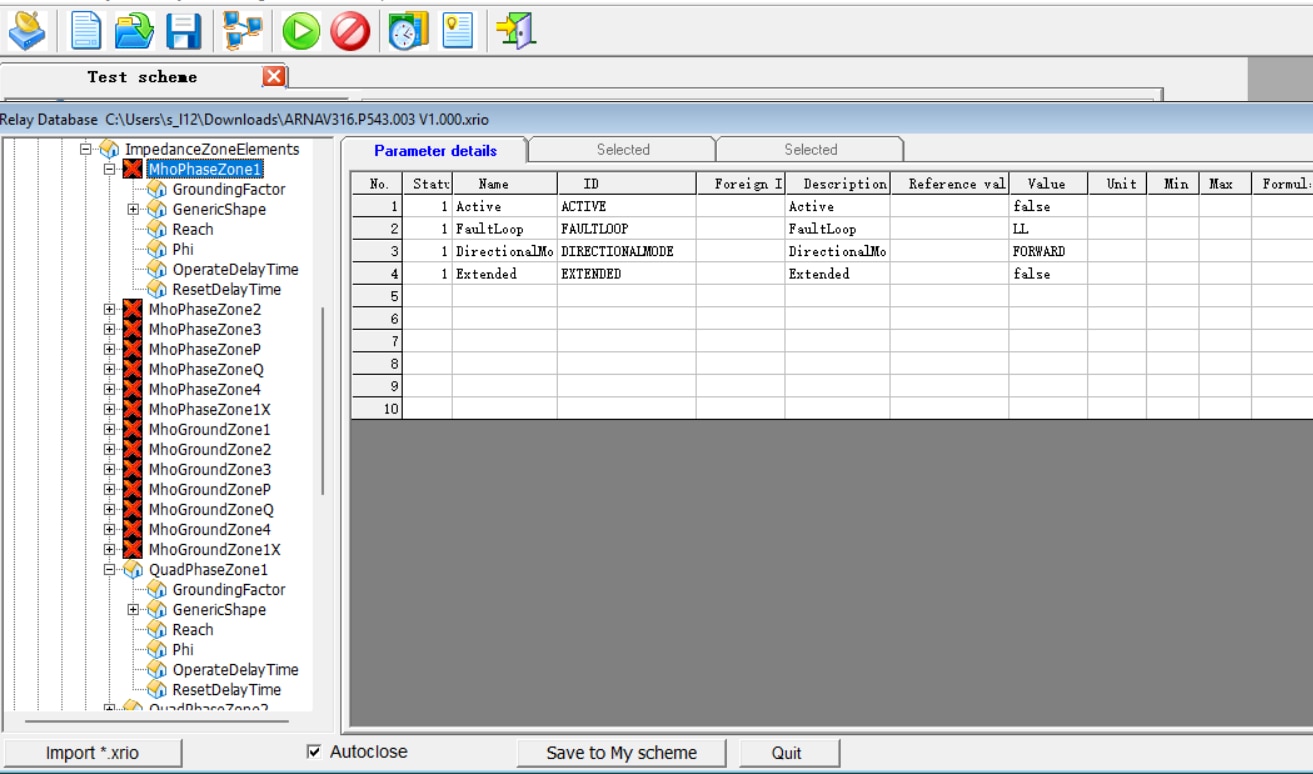Select OperateDelayTime under MhoPhaseZone1

pyautogui.click(x=235, y=269)
